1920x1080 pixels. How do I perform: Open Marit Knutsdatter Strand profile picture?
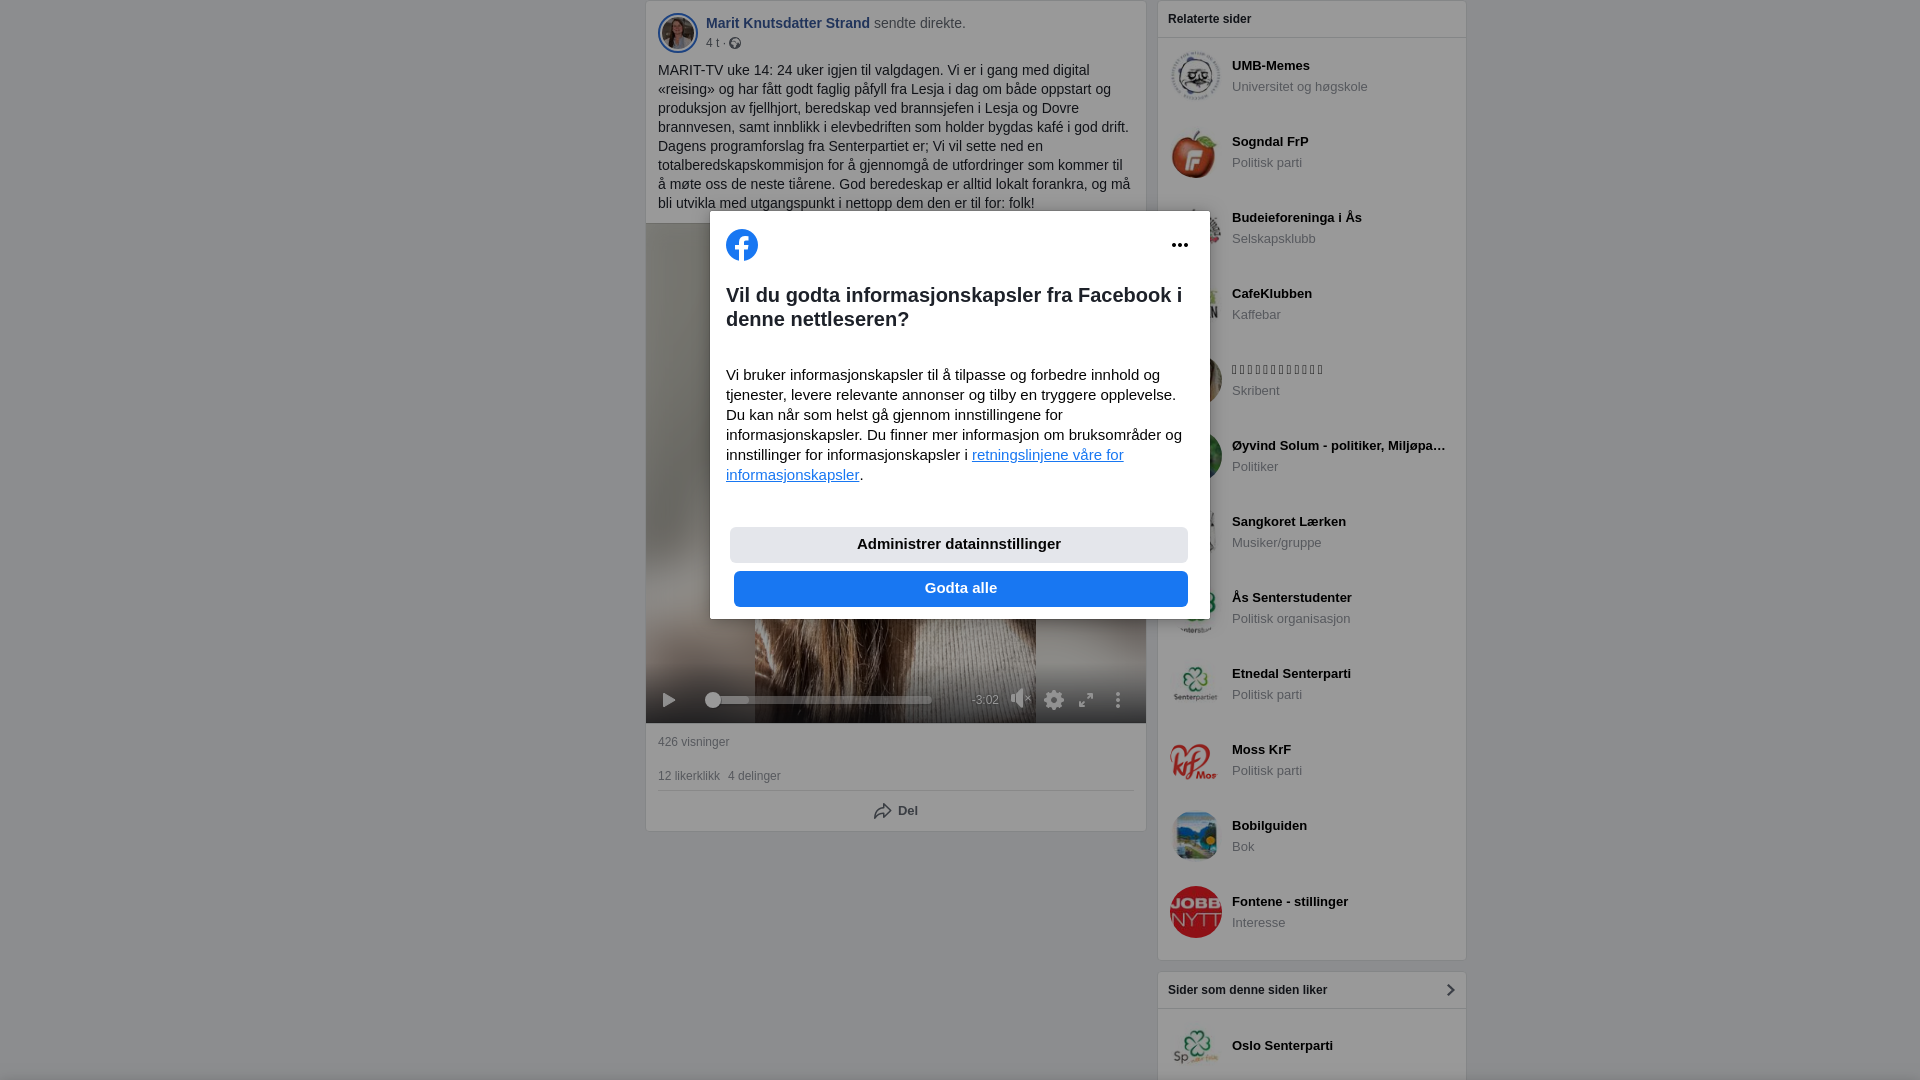[678, 33]
